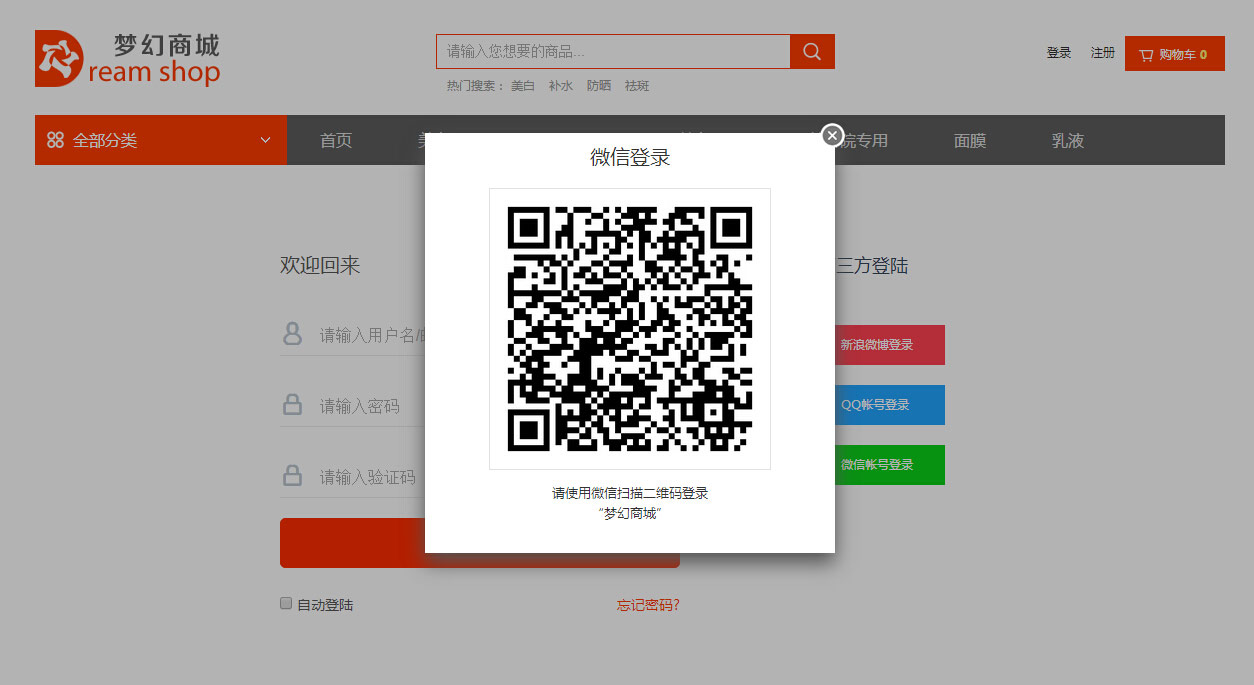
Task: Click the Dream Shop logo
Action: (x=128, y=58)
